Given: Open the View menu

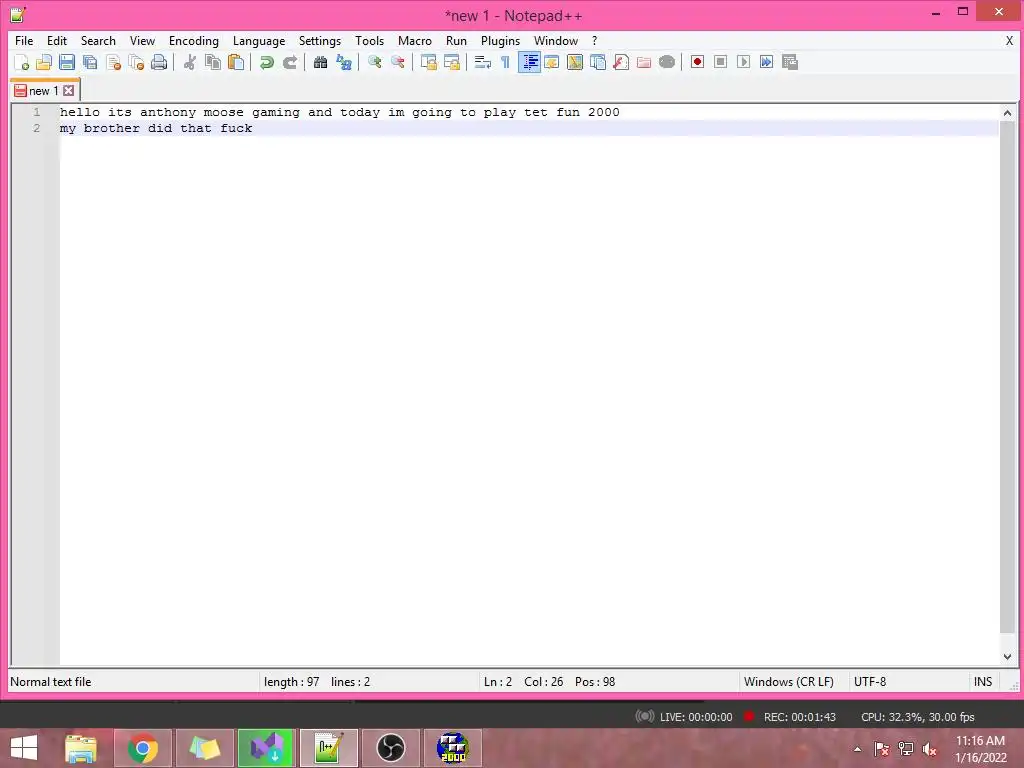Looking at the screenshot, I should click(142, 40).
